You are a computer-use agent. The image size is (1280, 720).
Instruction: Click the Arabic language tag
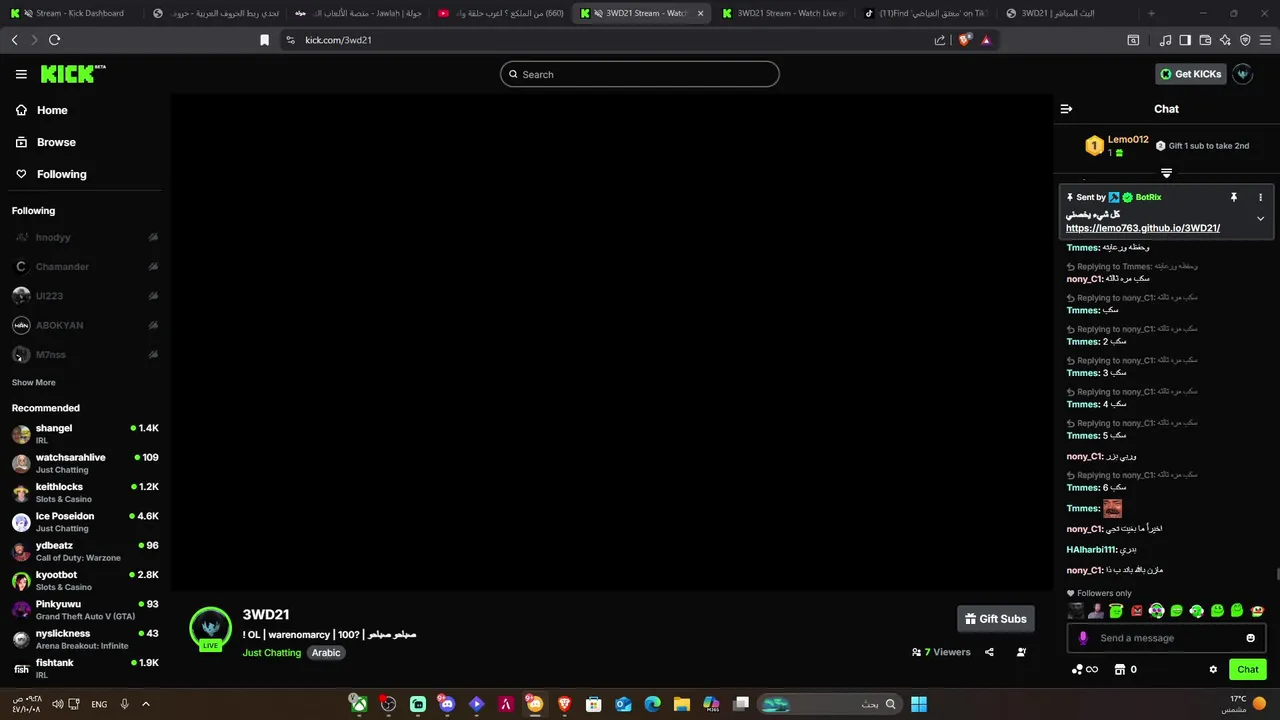tap(326, 653)
